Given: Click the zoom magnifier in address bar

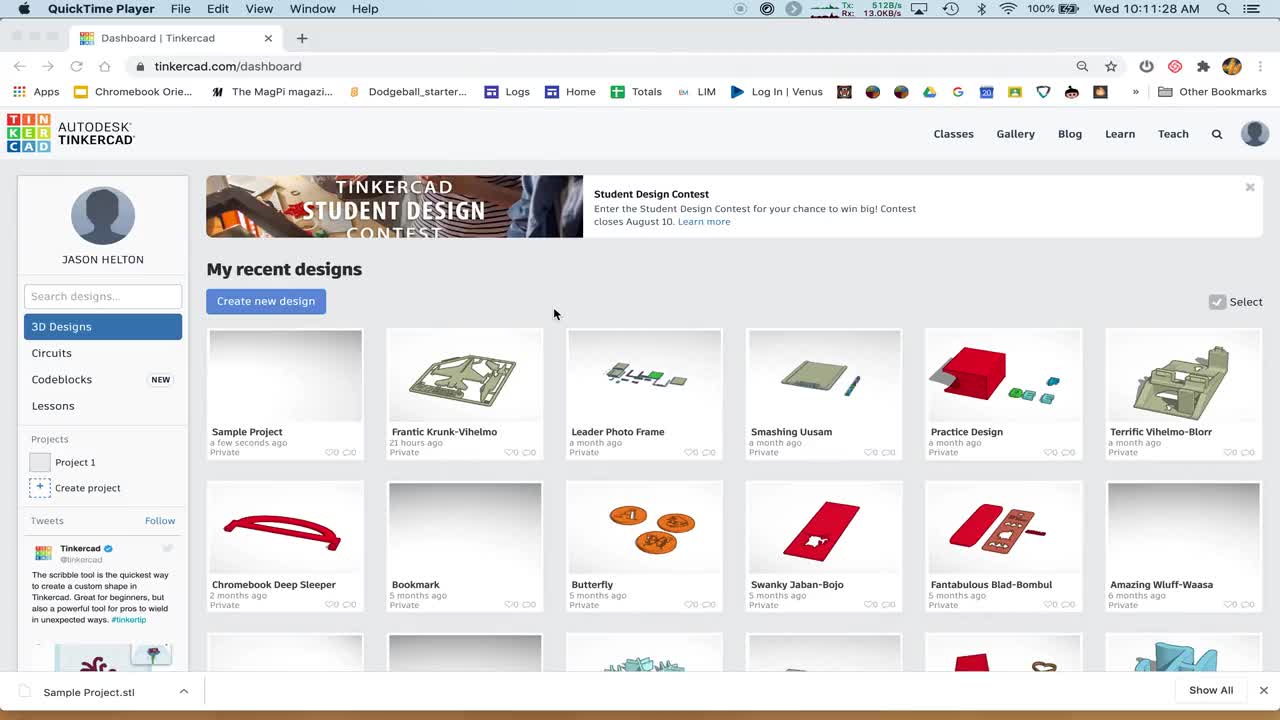Looking at the screenshot, I should point(1082,66).
